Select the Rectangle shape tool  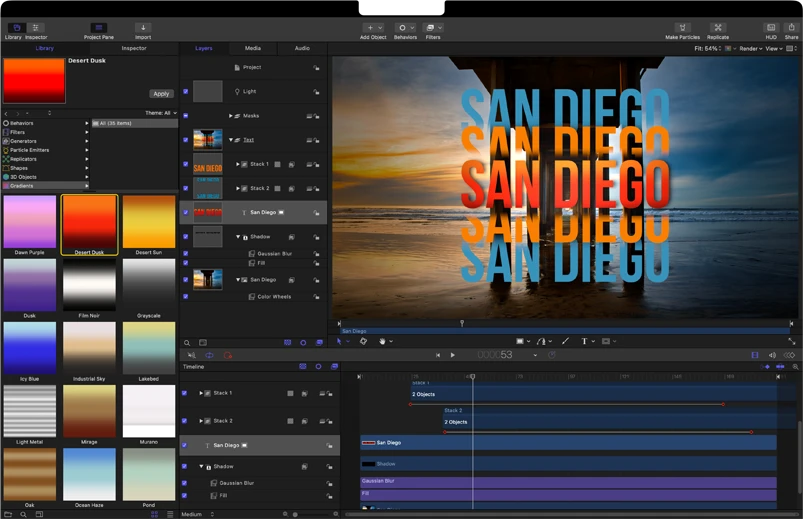pyautogui.click(x=520, y=341)
